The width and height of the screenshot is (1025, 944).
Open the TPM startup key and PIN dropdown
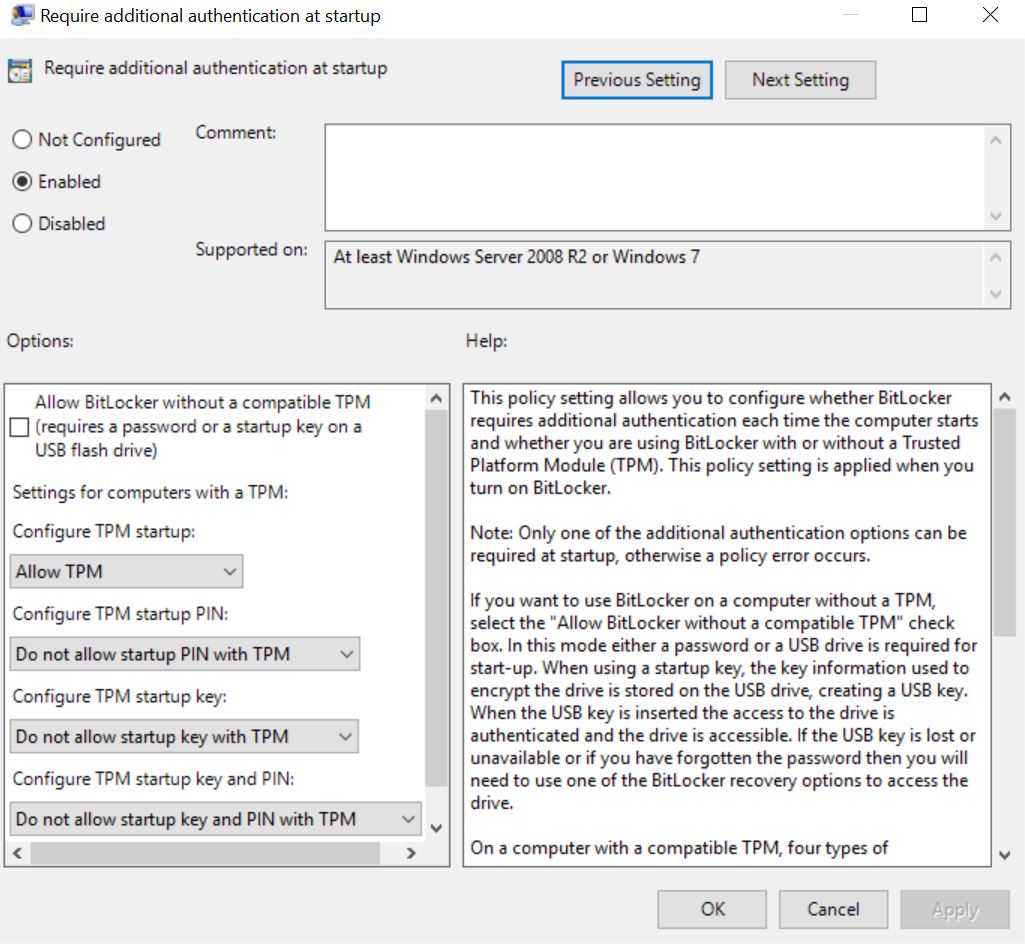tap(215, 818)
